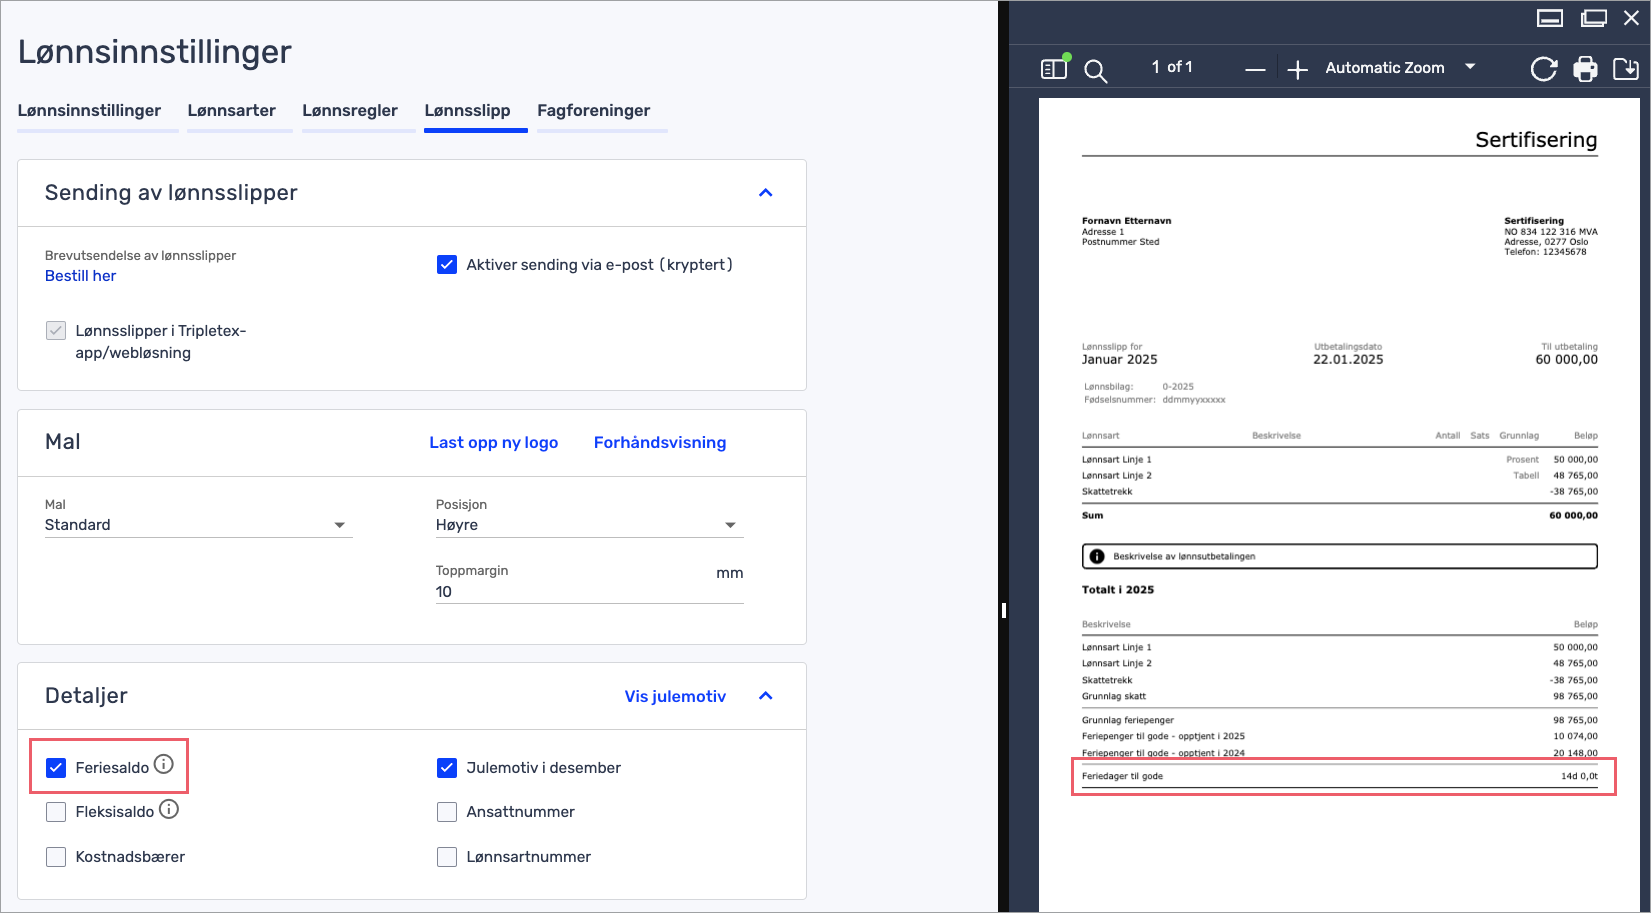Download the payslip PDF
1651x913 pixels.
point(1626,69)
